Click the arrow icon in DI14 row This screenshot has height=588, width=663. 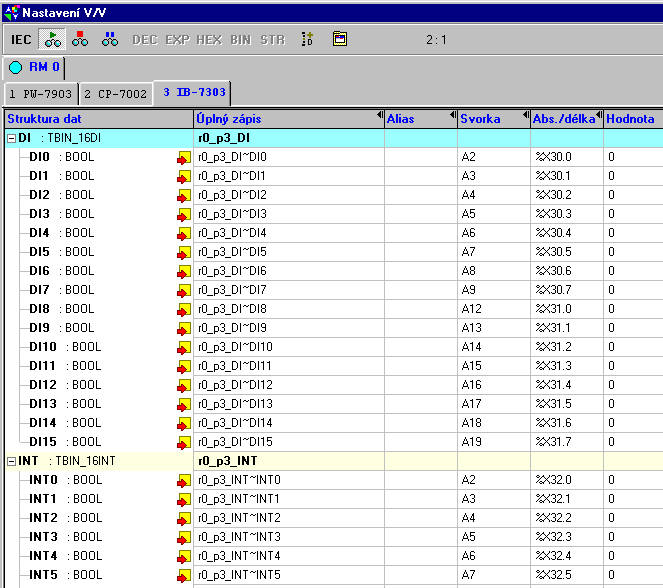(184, 424)
